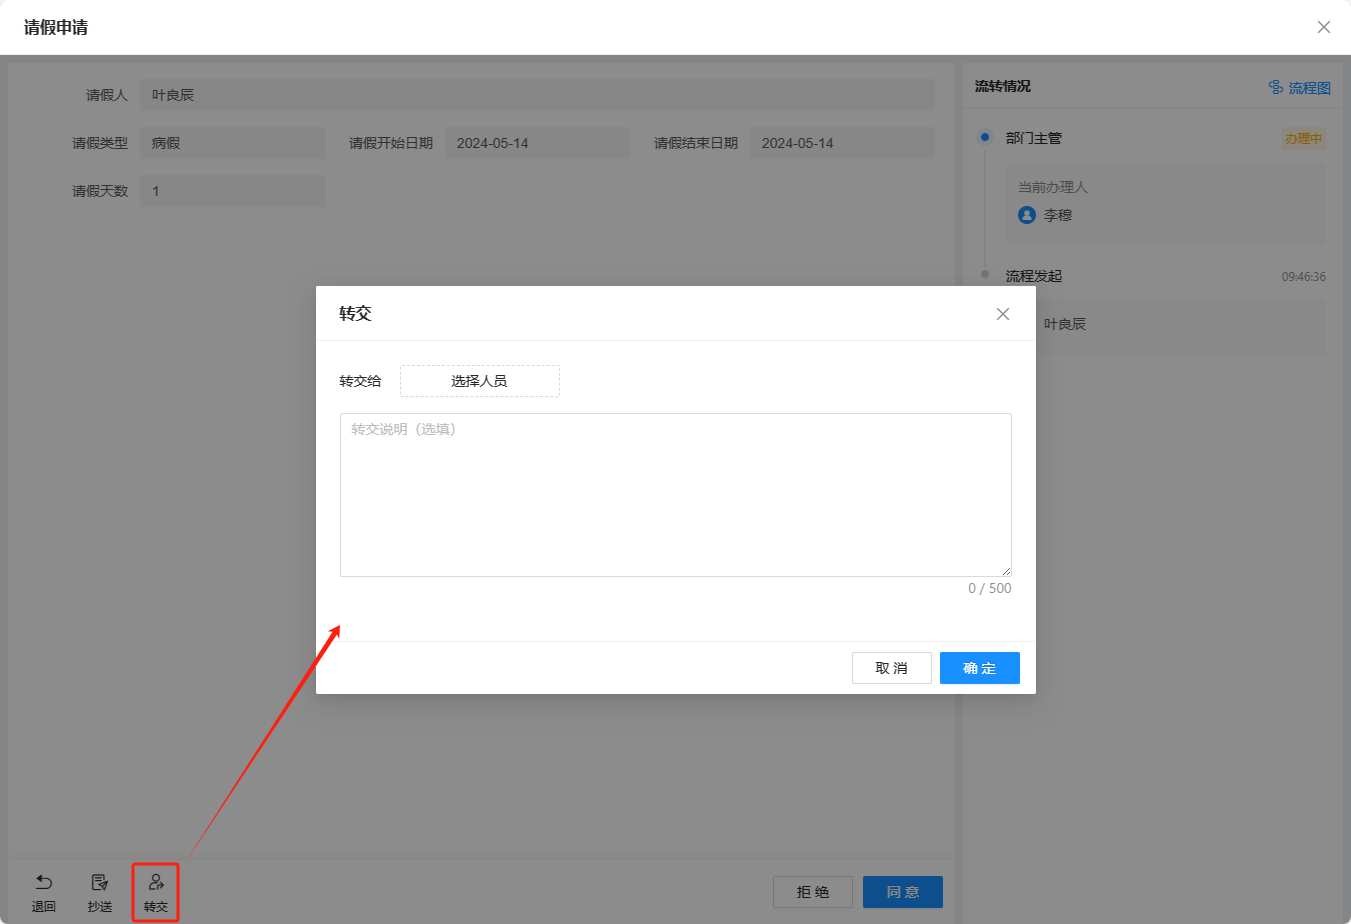Close the 转交 dialog with X
Viewport: 1351px width, 924px height.
[x=1003, y=314]
